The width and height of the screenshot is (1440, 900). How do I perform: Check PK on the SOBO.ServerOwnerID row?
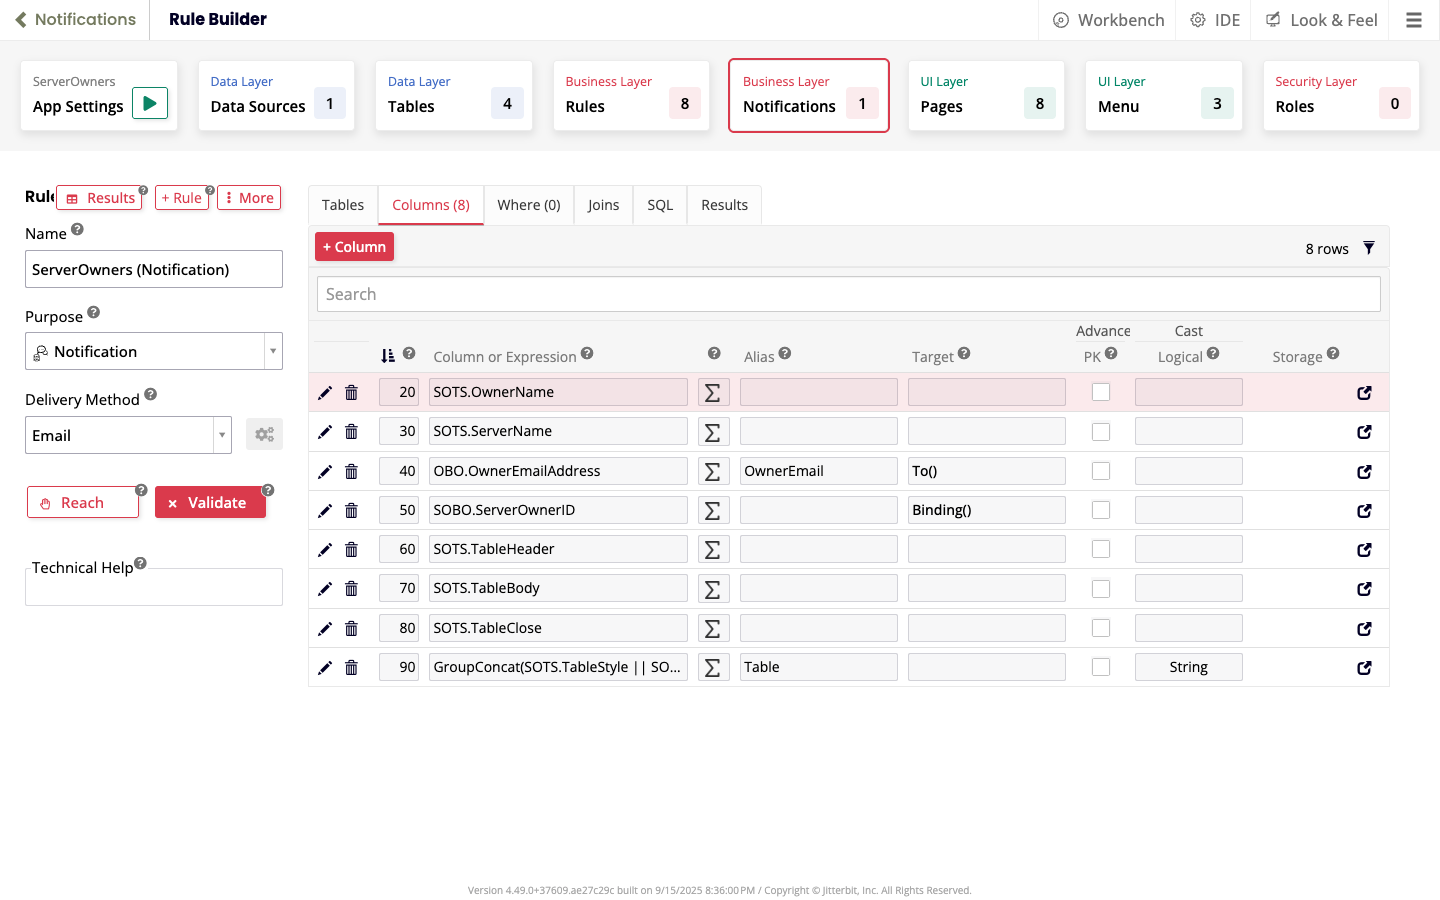pyautogui.click(x=1101, y=510)
